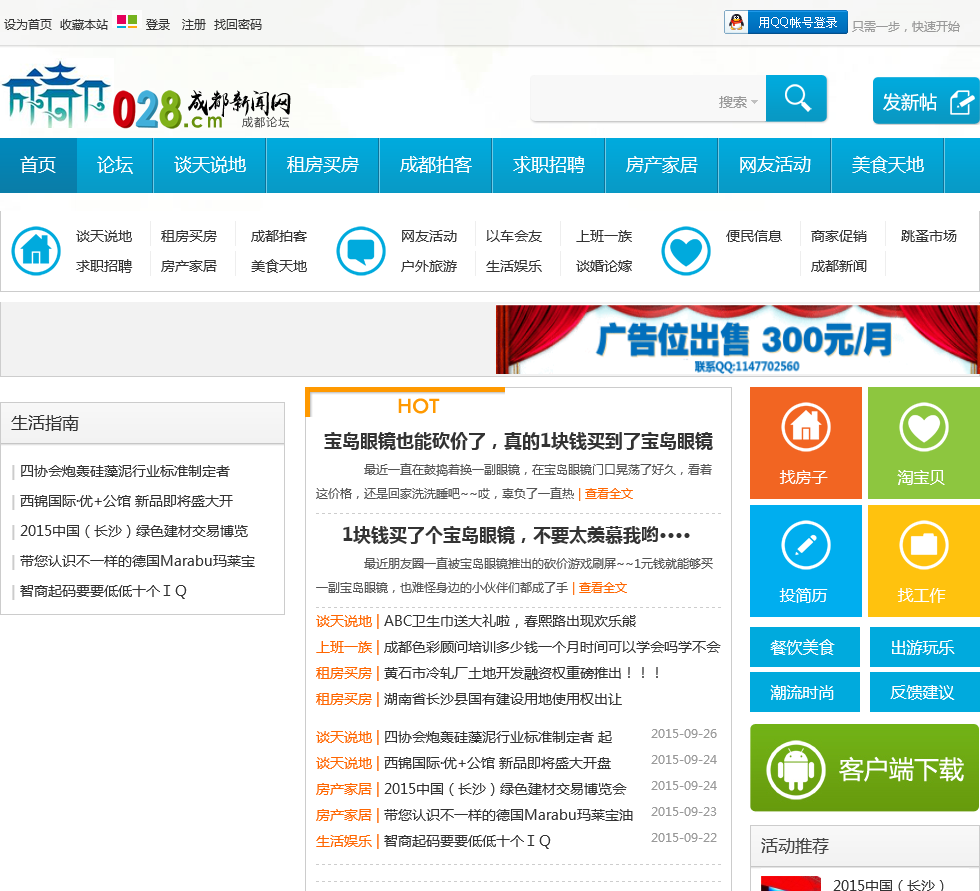Image resolution: width=980 pixels, height=891 pixels.
Task: Click the 2015-09-26 dated post 四协会炮轰硅藻泥
Action: [498, 737]
